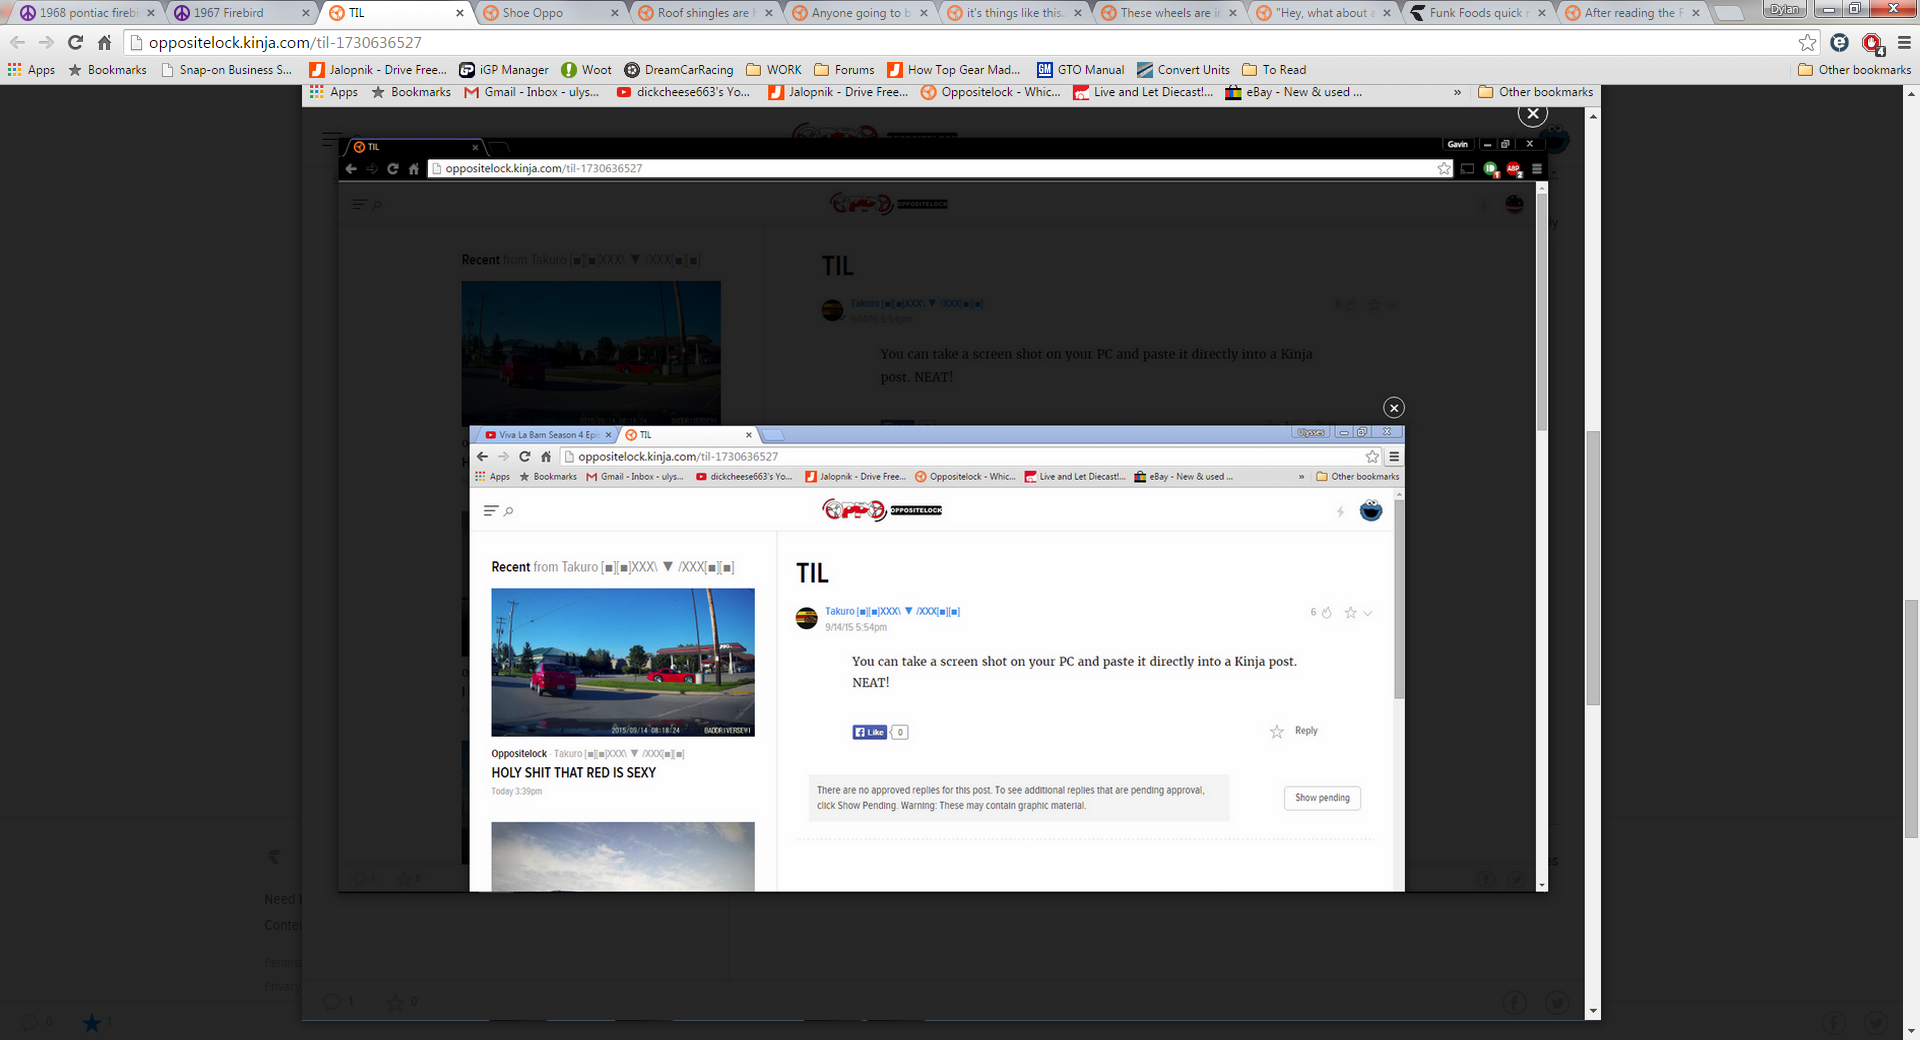Open the starred Bookmarks folder in top bar

click(107, 70)
